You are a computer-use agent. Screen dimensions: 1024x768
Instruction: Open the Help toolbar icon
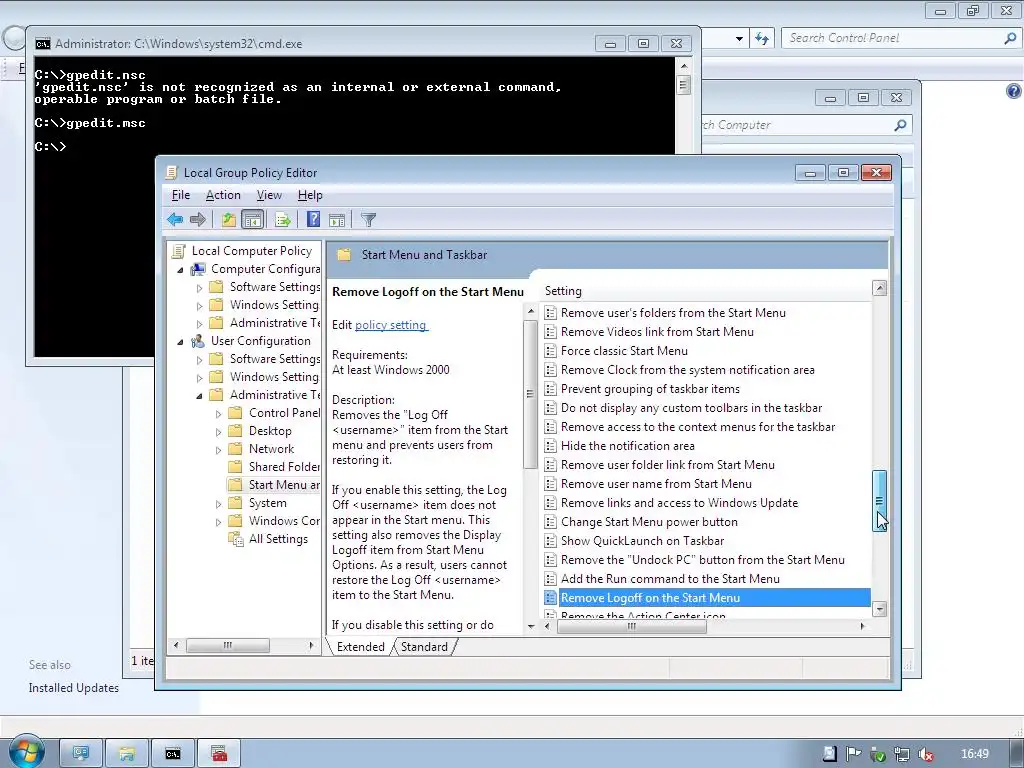point(313,219)
